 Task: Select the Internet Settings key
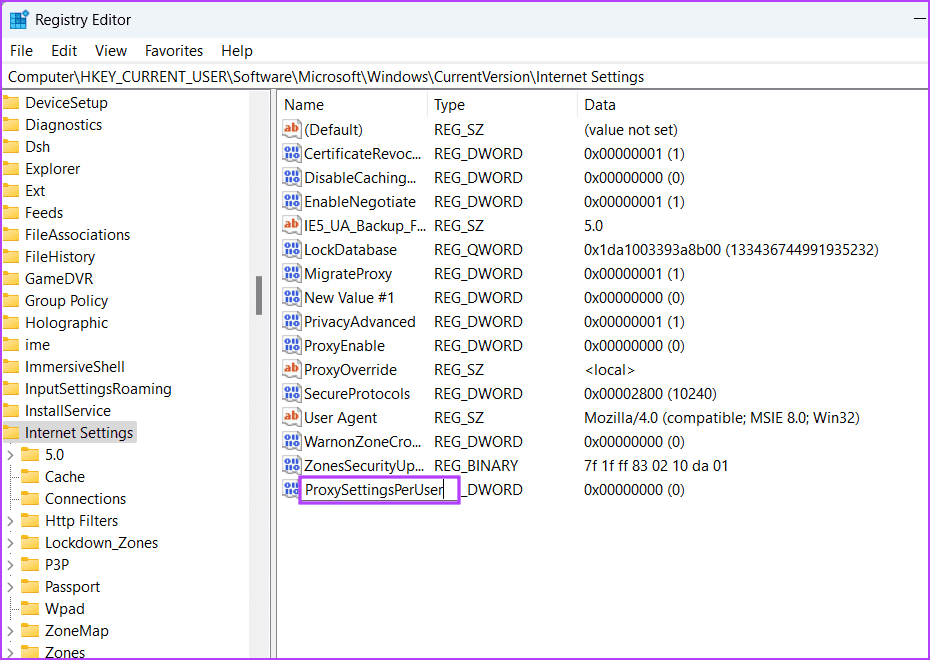point(78,433)
